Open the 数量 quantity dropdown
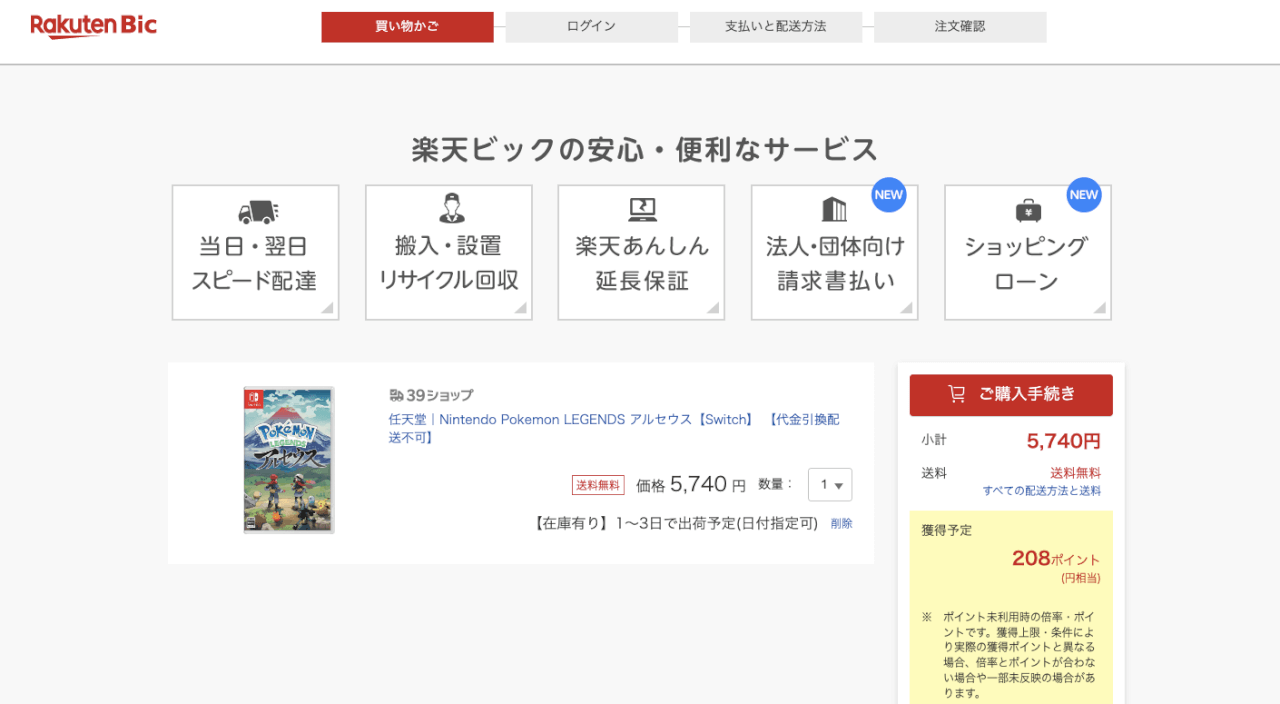 pos(830,485)
